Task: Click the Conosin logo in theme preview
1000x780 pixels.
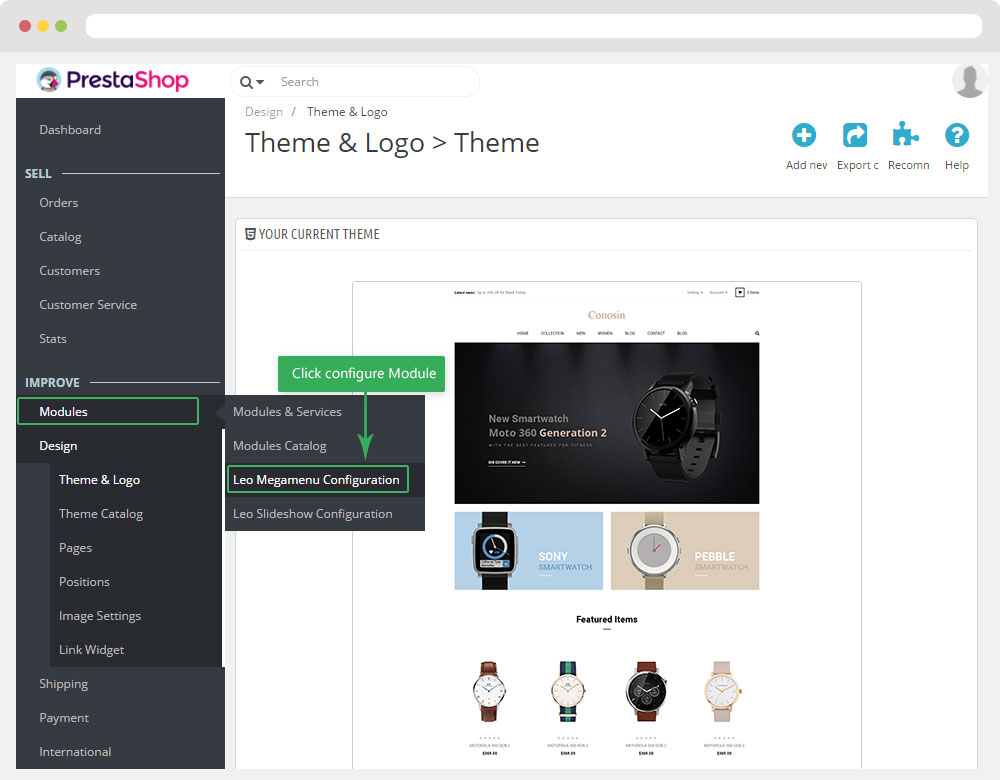Action: [607, 315]
